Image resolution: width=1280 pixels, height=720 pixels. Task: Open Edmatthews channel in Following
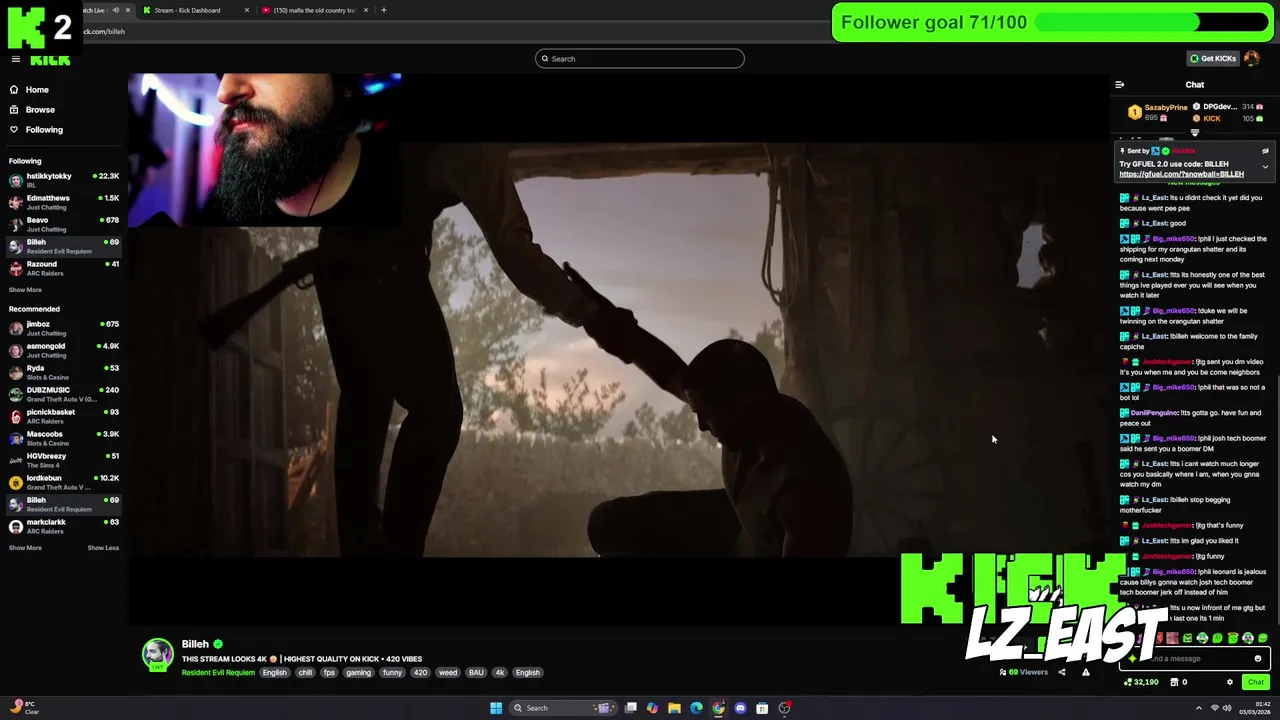[x=63, y=202]
